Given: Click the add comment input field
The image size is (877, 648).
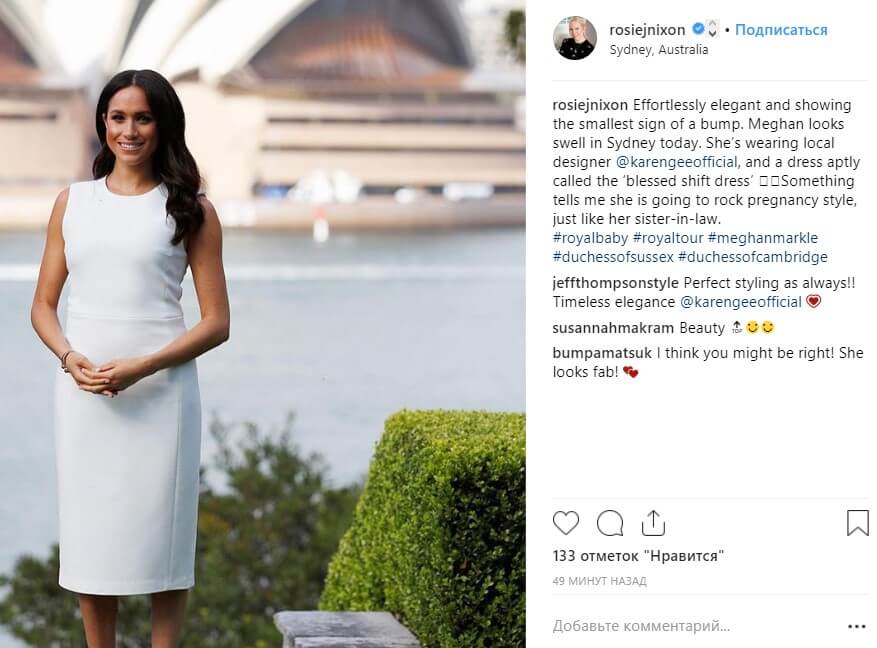Looking at the screenshot, I should tap(696, 627).
